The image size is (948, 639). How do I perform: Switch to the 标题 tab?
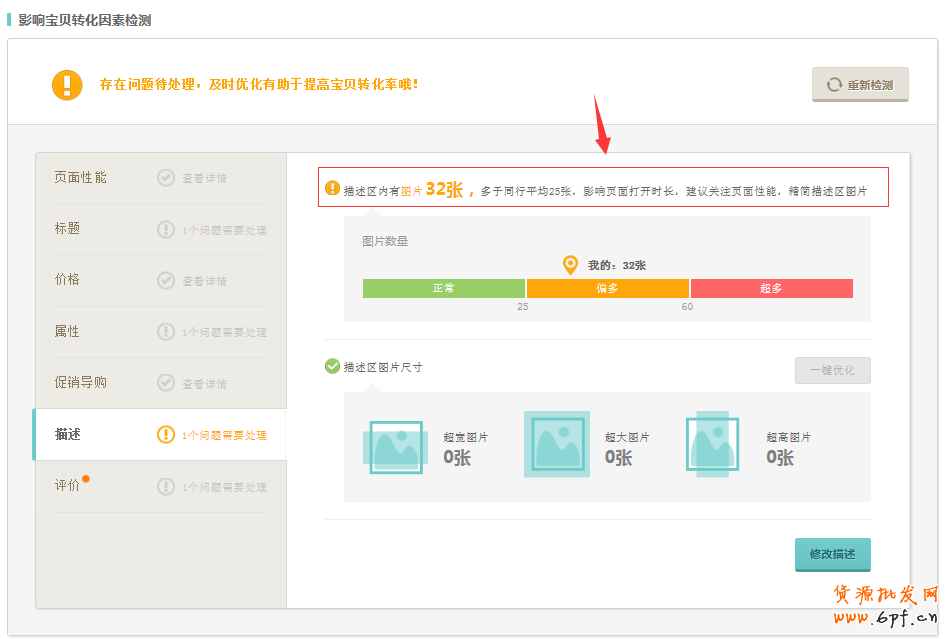click(x=68, y=229)
